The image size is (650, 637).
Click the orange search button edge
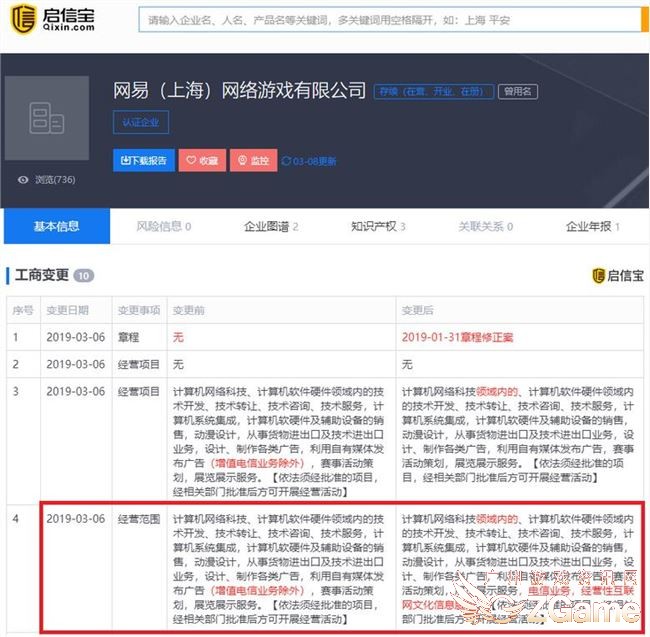(x=645, y=19)
